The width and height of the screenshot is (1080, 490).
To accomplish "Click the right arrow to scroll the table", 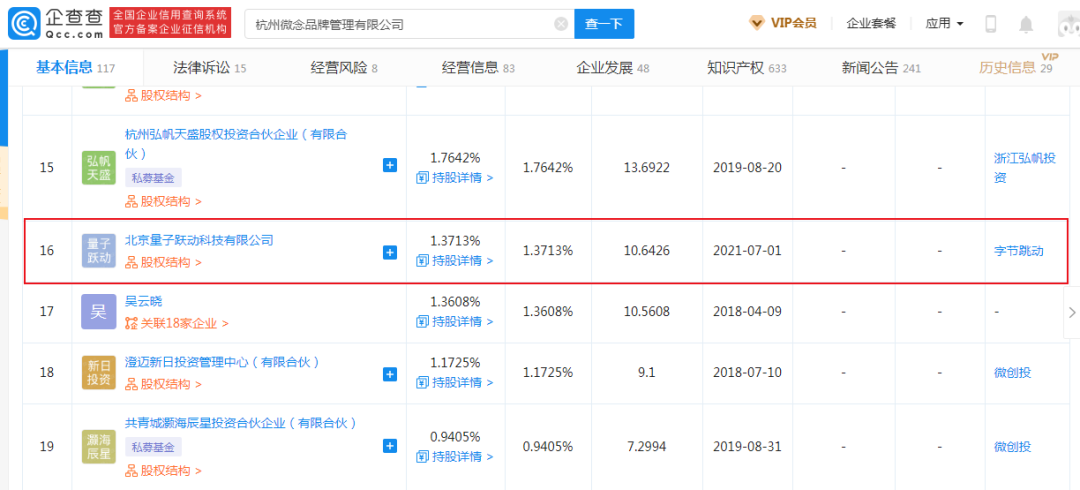I will 1072,312.
